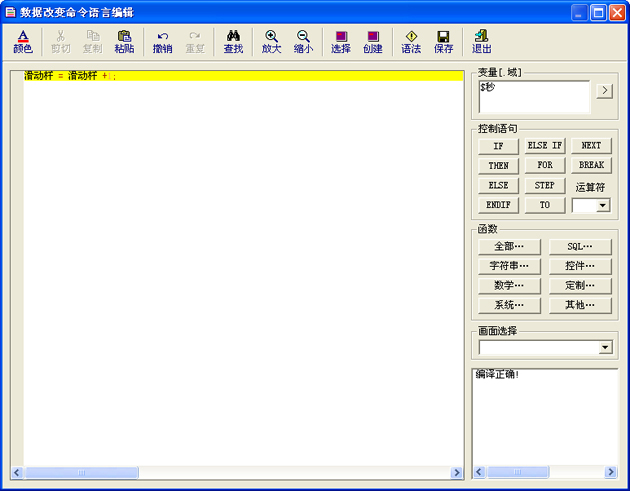This screenshot has height=491, width=630.
Task: Minimize the 数据改变命令语言编辑 window
Action: tap(579, 13)
